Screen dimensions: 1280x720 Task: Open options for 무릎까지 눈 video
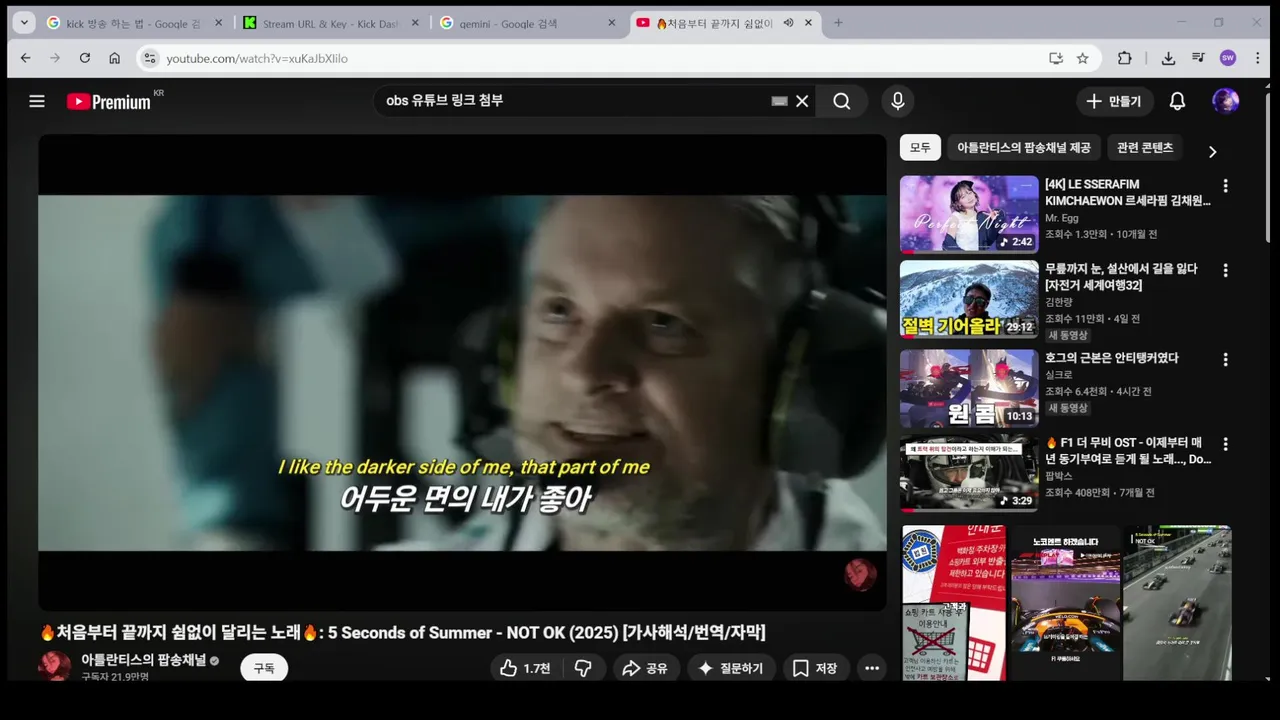(1225, 270)
